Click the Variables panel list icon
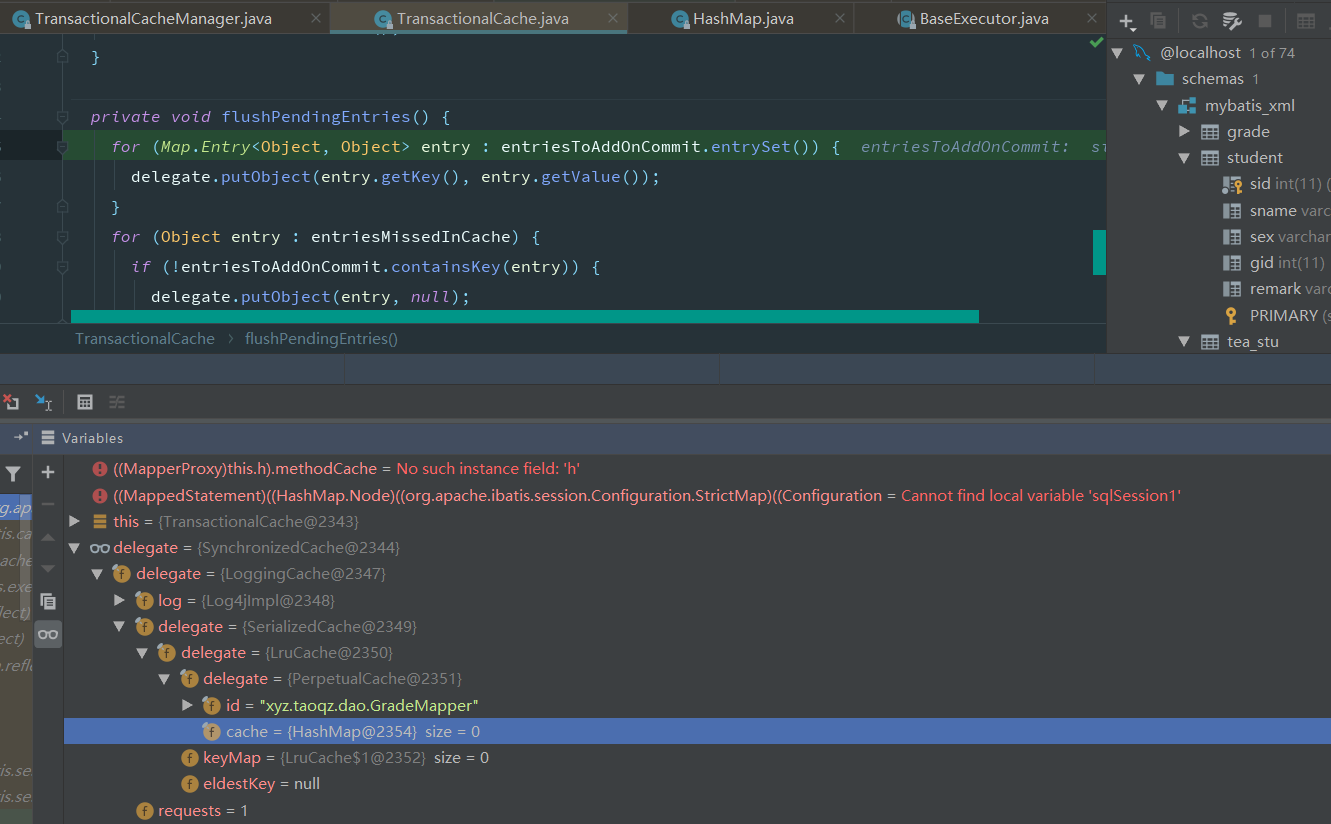The image size is (1331, 824). click(47, 438)
